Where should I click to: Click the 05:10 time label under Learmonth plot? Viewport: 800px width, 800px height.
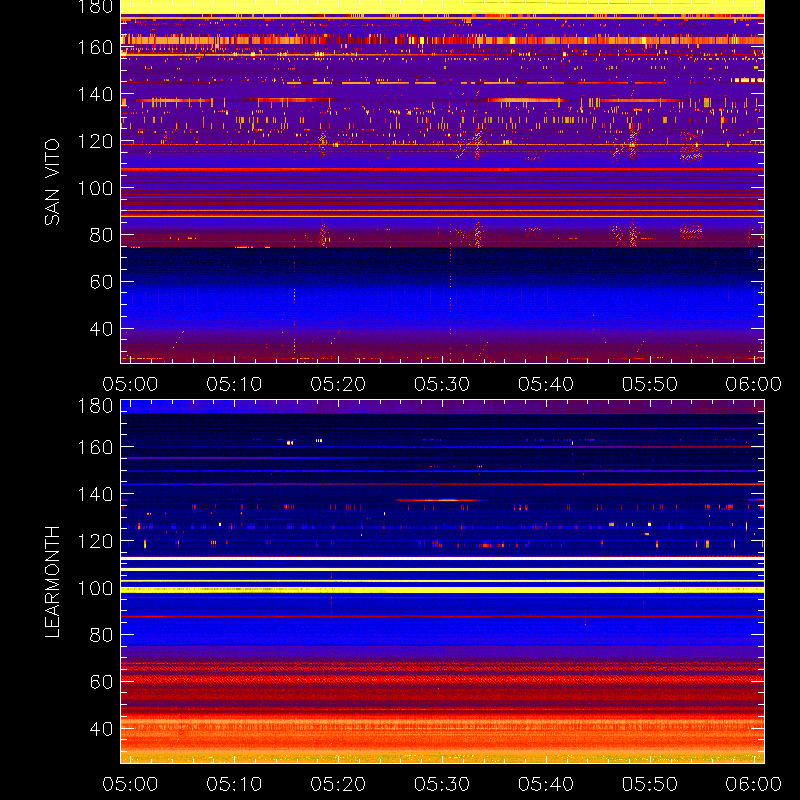point(234,784)
